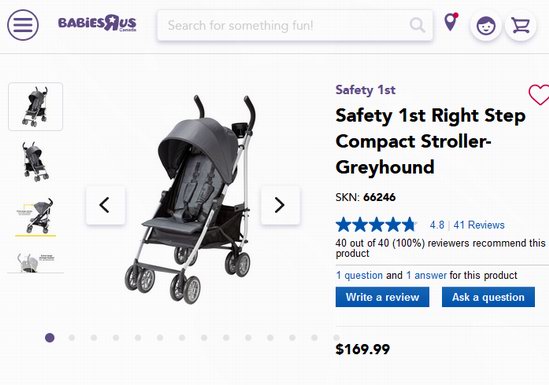Select the second carousel dot indicator
549x385 pixels.
(x=72, y=338)
